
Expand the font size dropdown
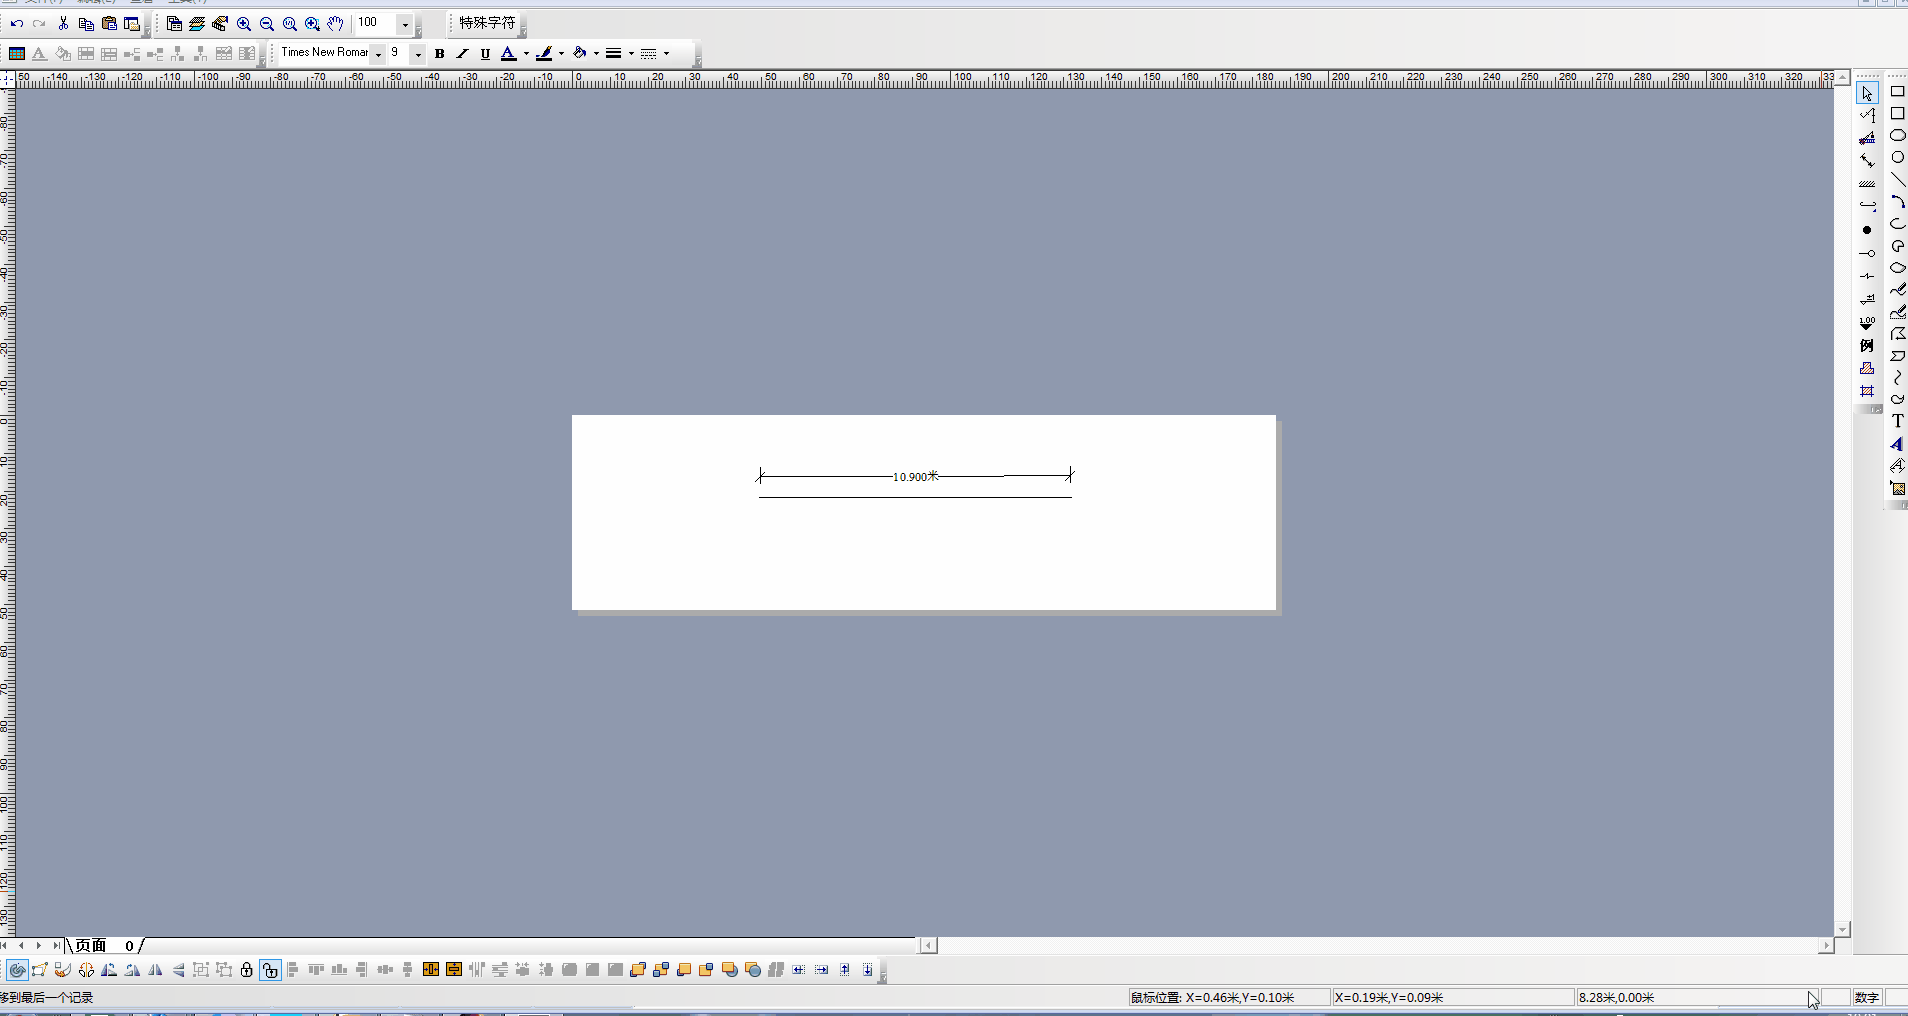click(418, 54)
